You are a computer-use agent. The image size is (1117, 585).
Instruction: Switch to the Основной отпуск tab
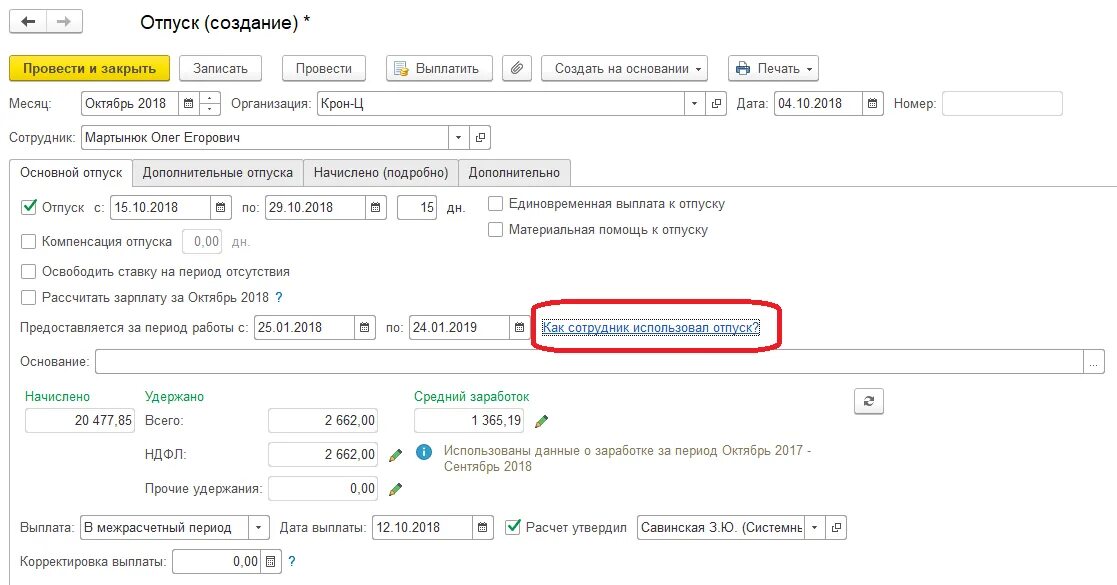tap(71, 172)
